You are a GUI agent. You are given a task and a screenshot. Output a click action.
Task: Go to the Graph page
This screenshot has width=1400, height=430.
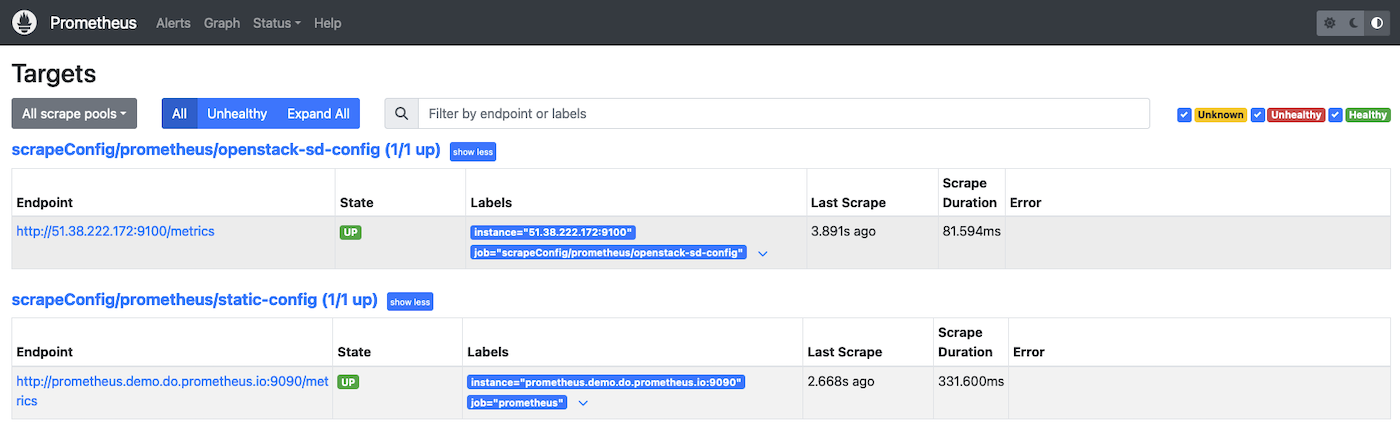222,23
